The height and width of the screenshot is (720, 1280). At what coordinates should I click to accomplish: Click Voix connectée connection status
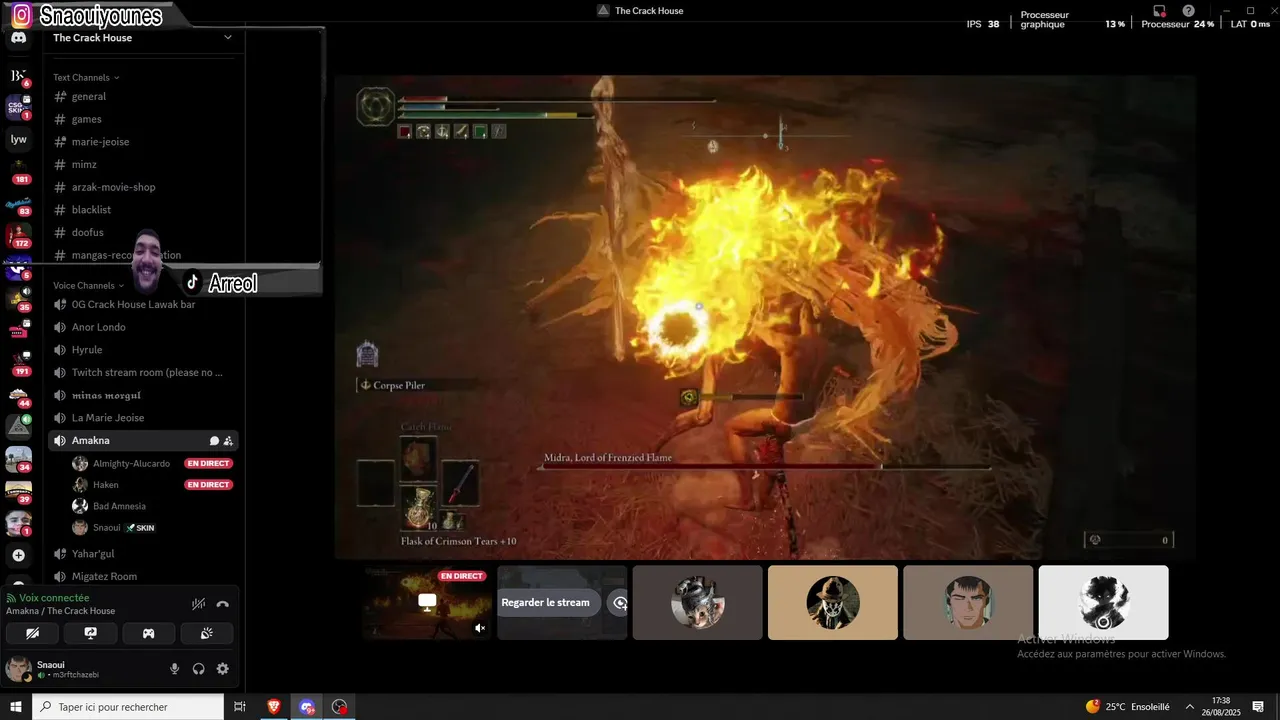click(x=54, y=598)
